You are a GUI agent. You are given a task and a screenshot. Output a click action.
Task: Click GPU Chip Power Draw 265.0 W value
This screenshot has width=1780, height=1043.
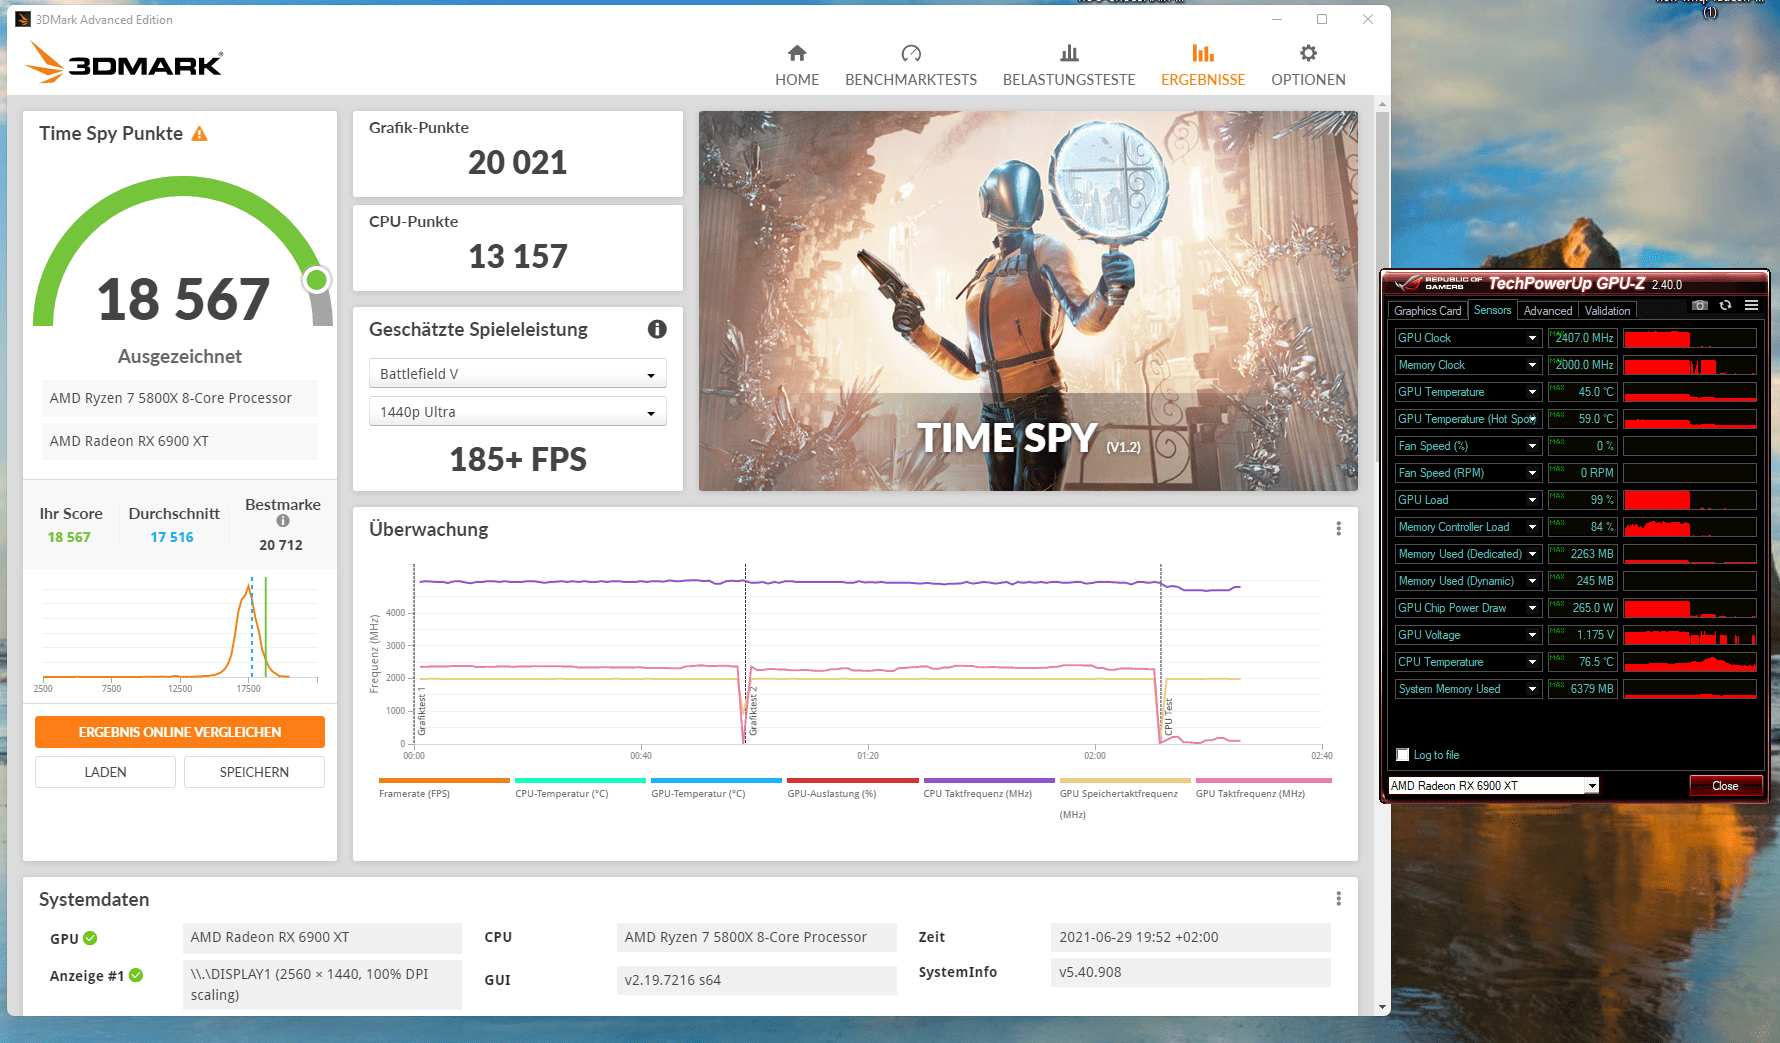(1582, 608)
